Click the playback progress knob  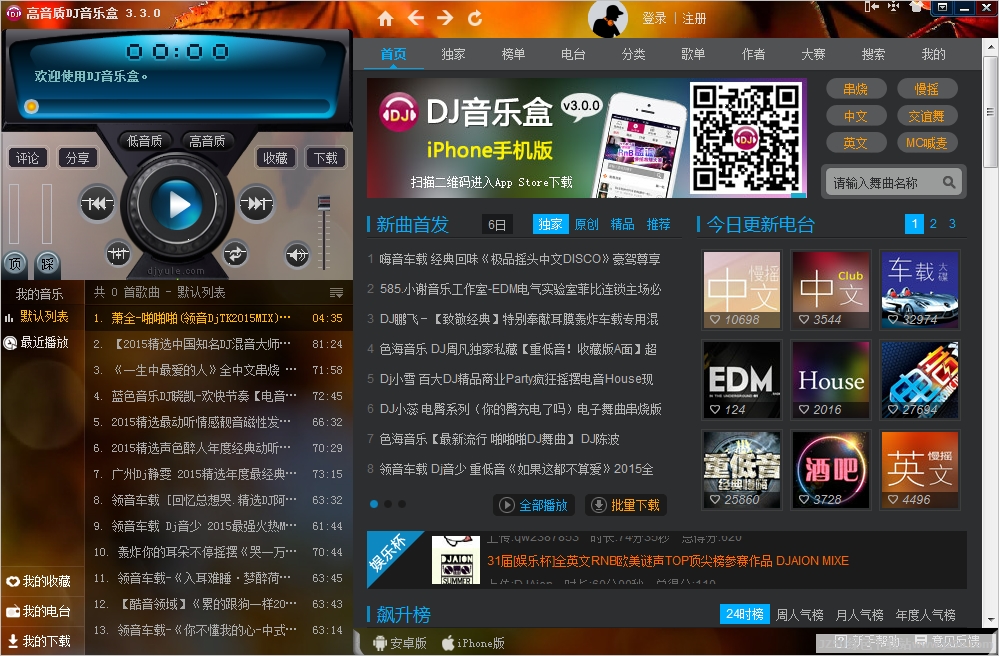(31, 106)
